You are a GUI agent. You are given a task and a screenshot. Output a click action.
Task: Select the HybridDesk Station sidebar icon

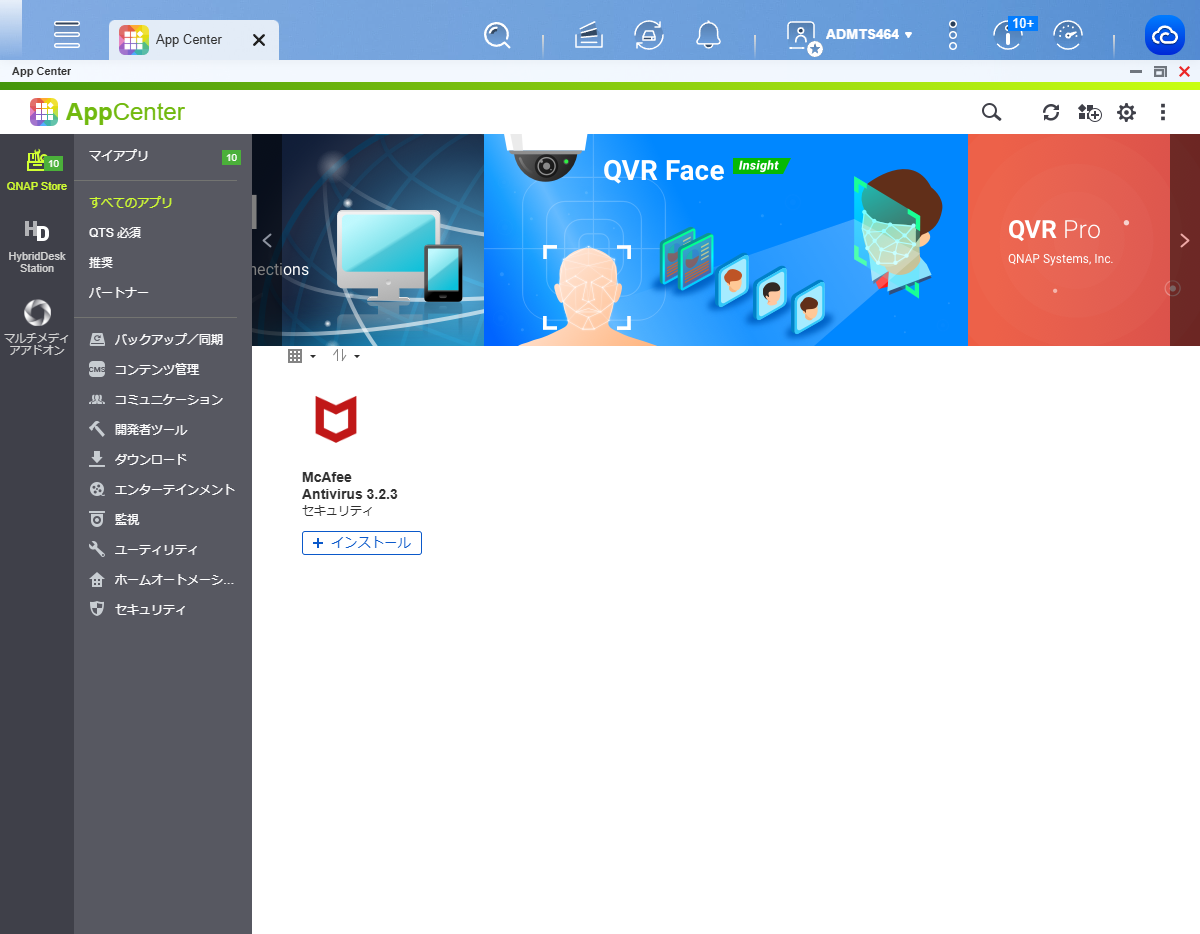(37, 246)
